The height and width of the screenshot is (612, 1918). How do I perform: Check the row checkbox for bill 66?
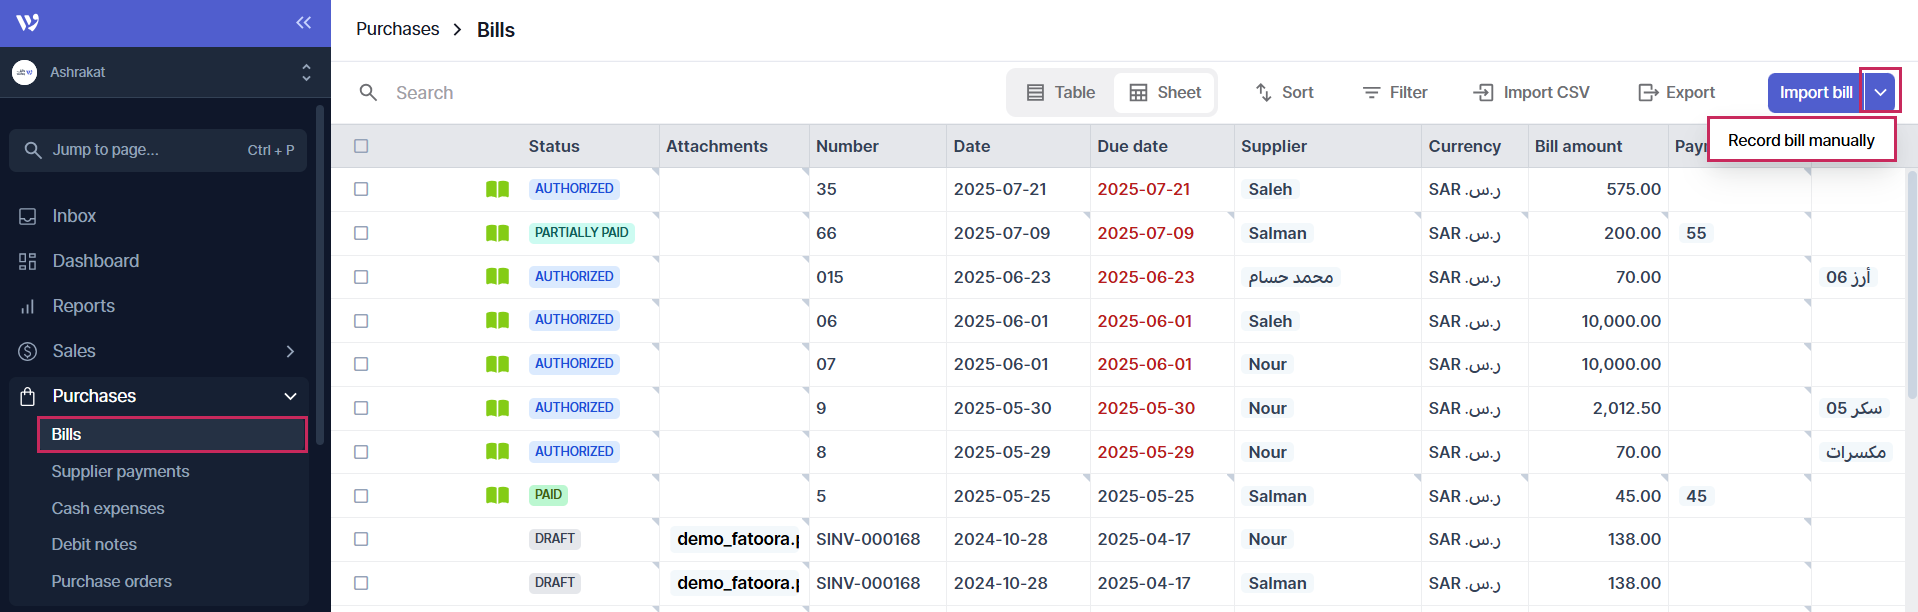click(361, 233)
